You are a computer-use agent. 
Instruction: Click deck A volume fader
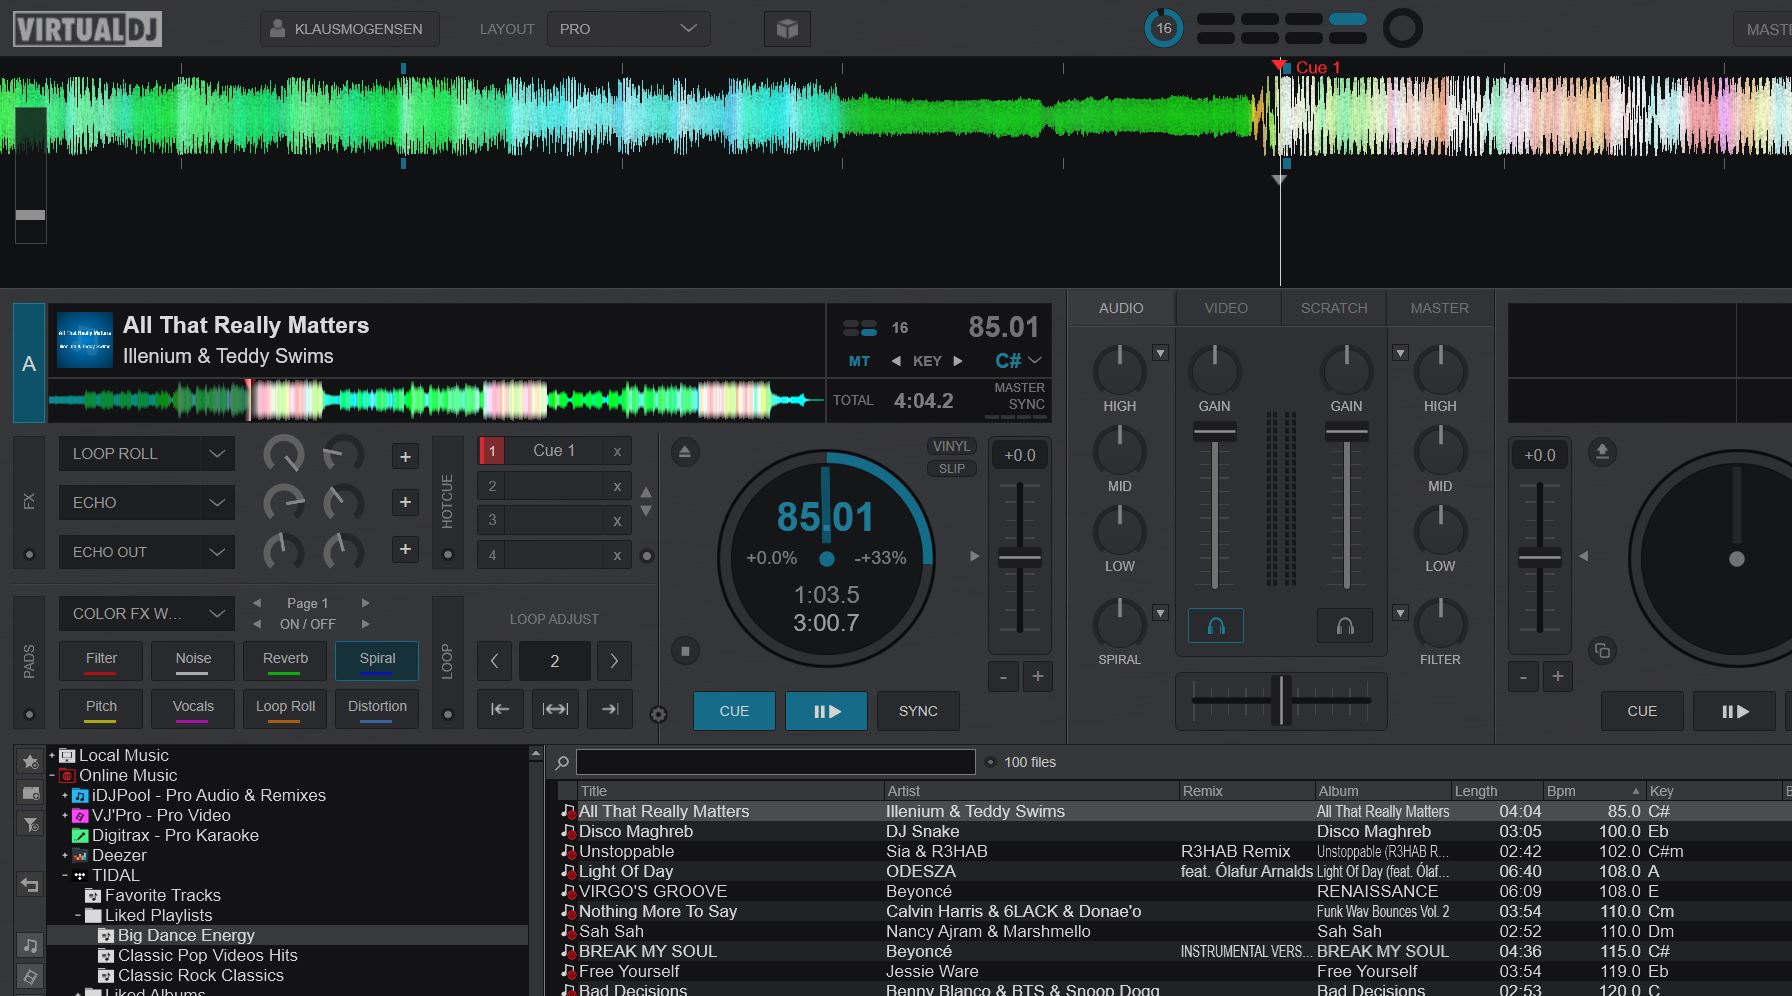pyautogui.click(x=1215, y=432)
